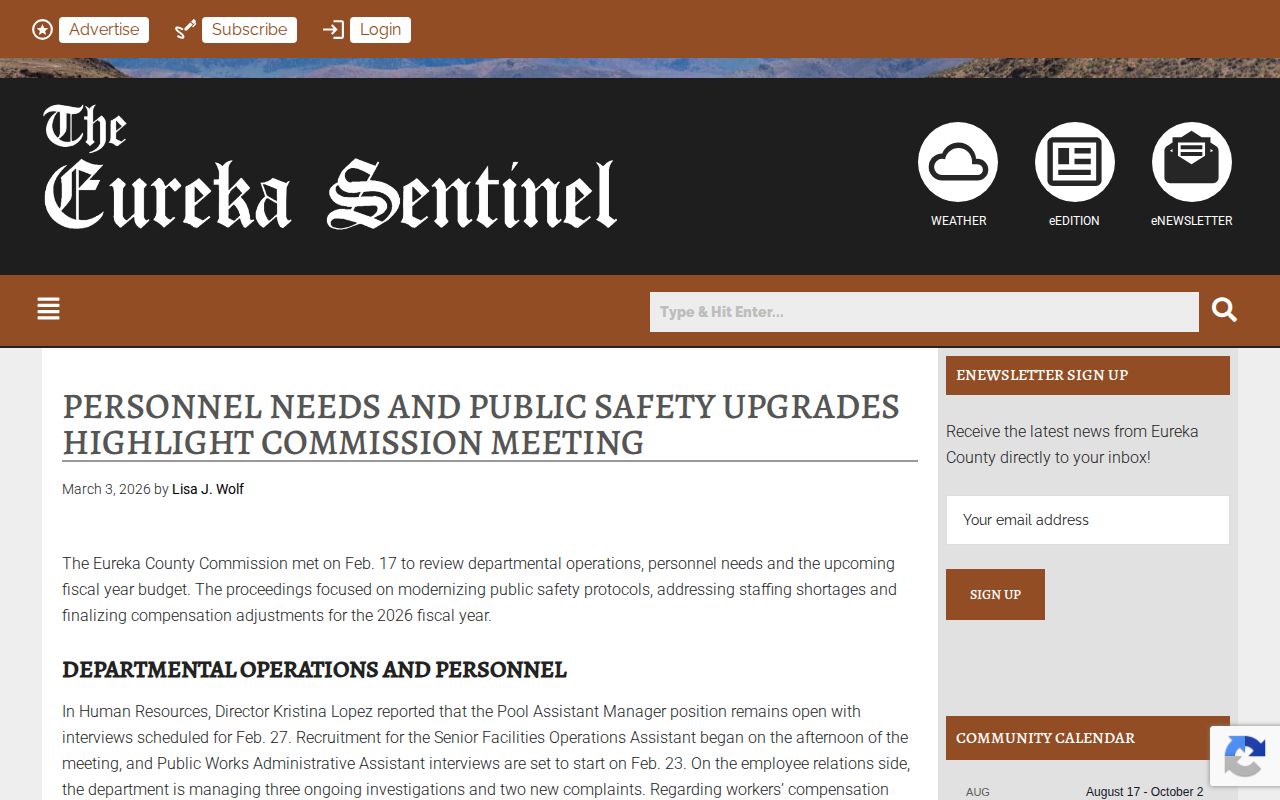Click the WEATHER label

pyautogui.click(x=959, y=221)
